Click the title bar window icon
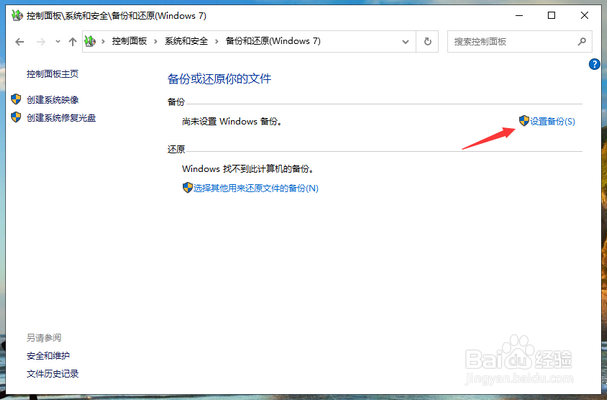The width and height of the screenshot is (607, 400). (17, 15)
